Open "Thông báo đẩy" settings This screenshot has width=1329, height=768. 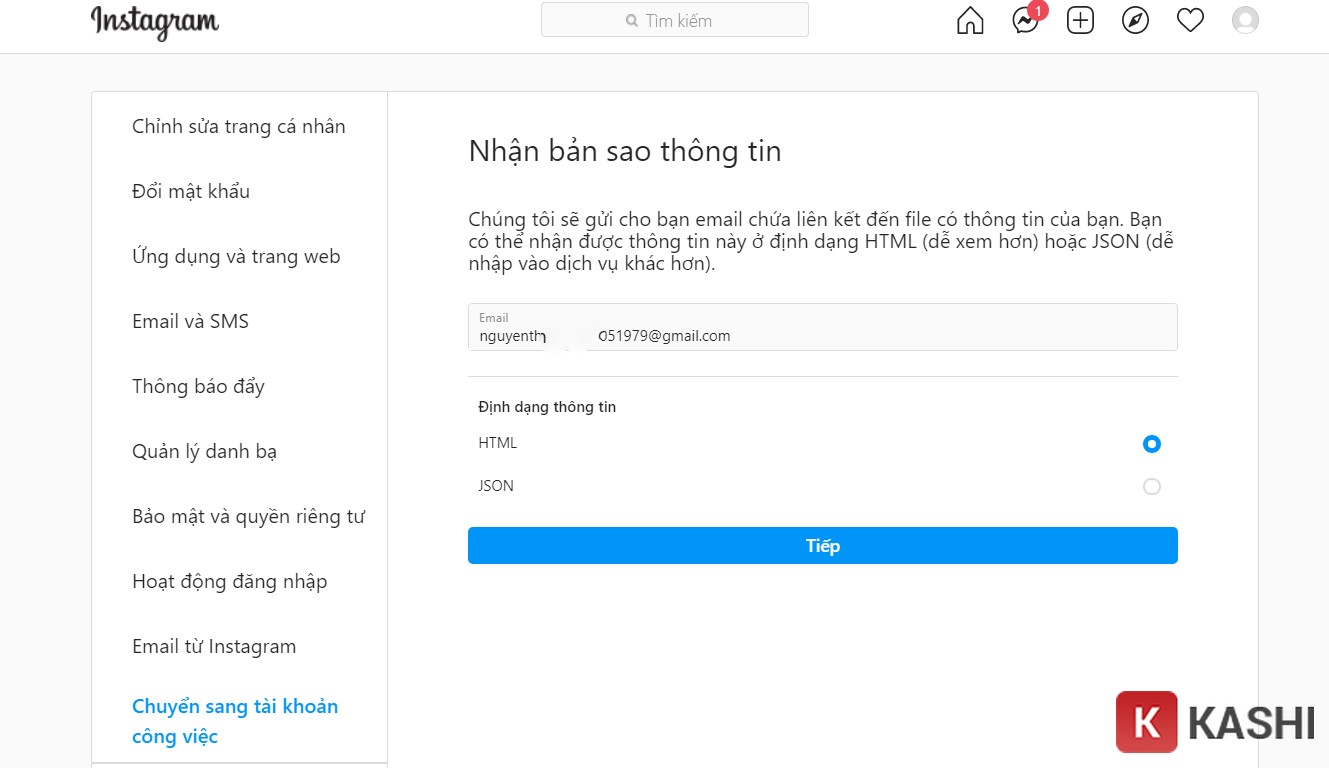(198, 386)
